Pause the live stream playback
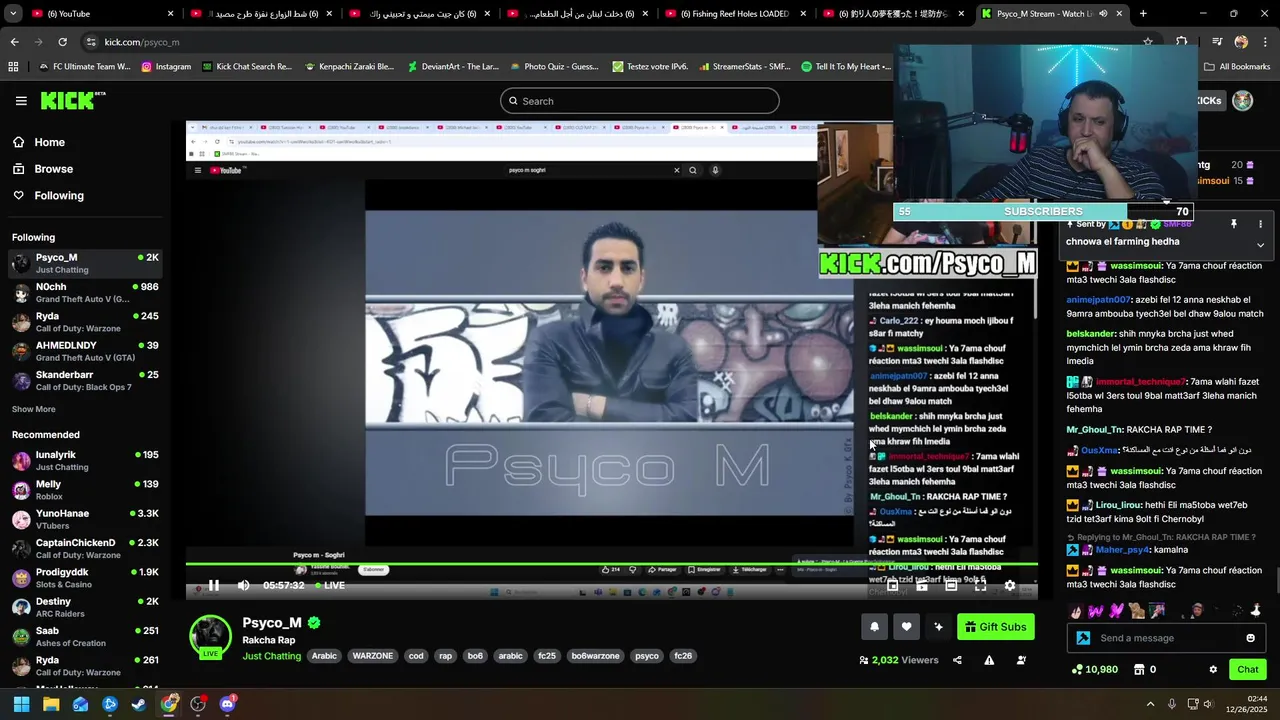 [213, 586]
